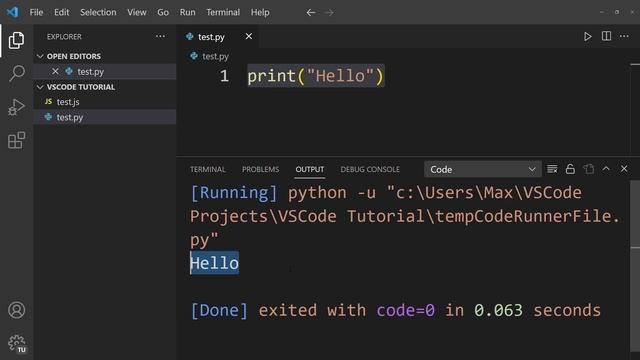This screenshot has width=640, height=360.
Task: Switch to the Problems panel tab
Action: [x=260, y=169]
